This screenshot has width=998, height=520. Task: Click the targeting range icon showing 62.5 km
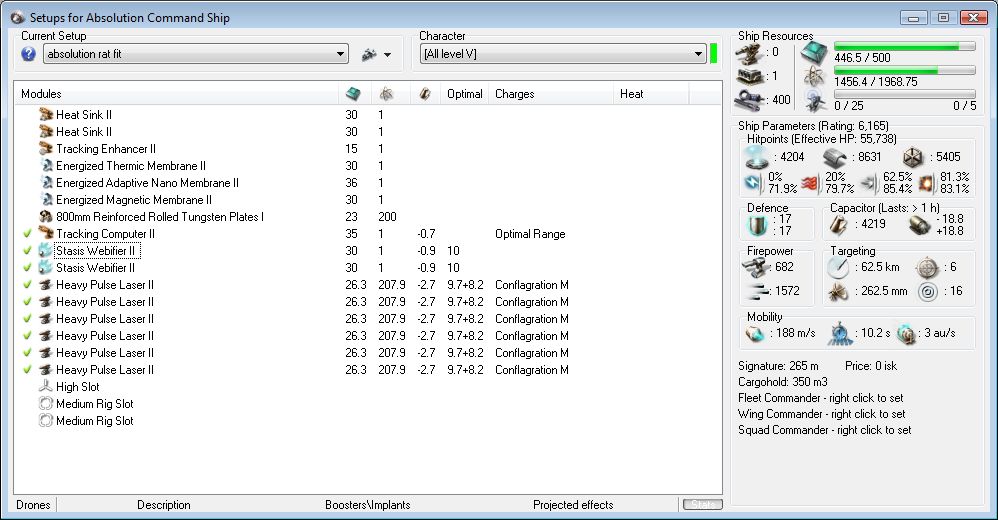[x=838, y=268]
